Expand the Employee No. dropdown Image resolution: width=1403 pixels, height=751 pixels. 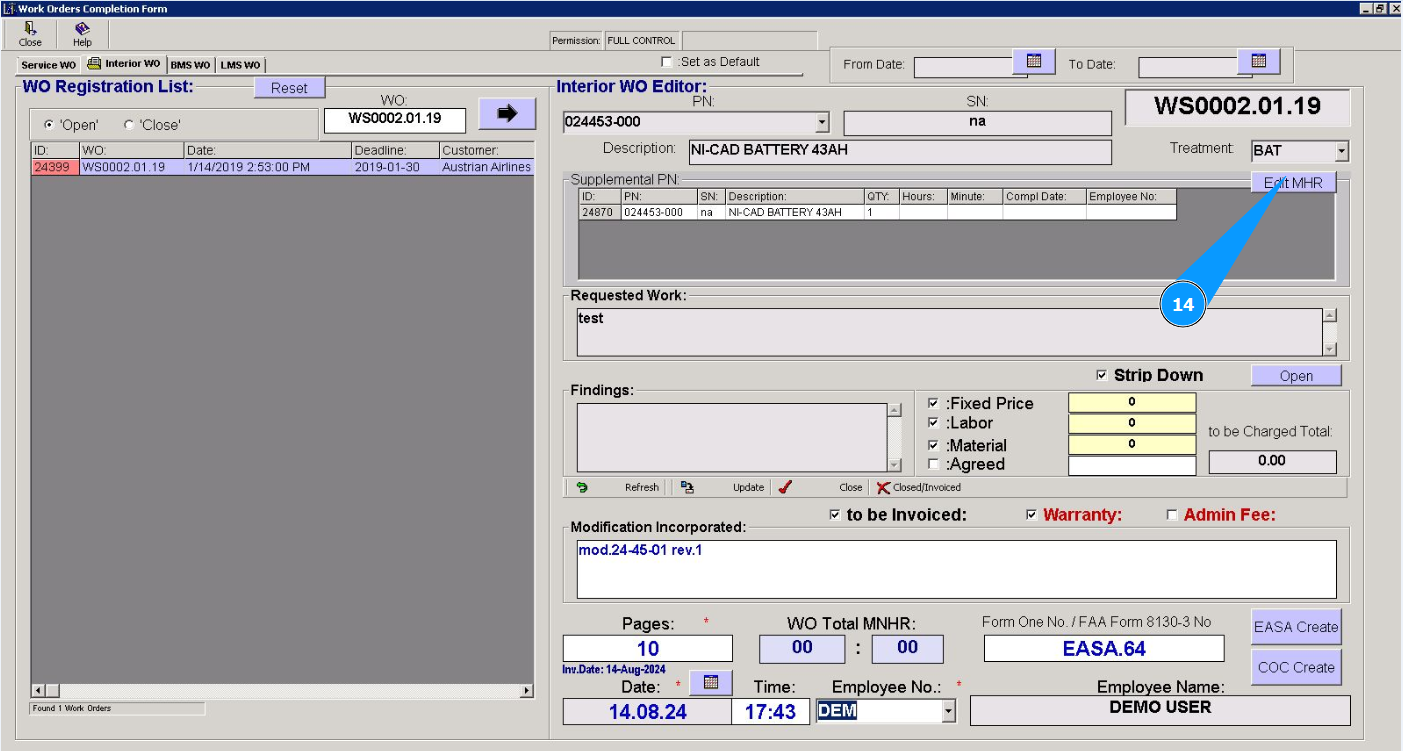[948, 711]
